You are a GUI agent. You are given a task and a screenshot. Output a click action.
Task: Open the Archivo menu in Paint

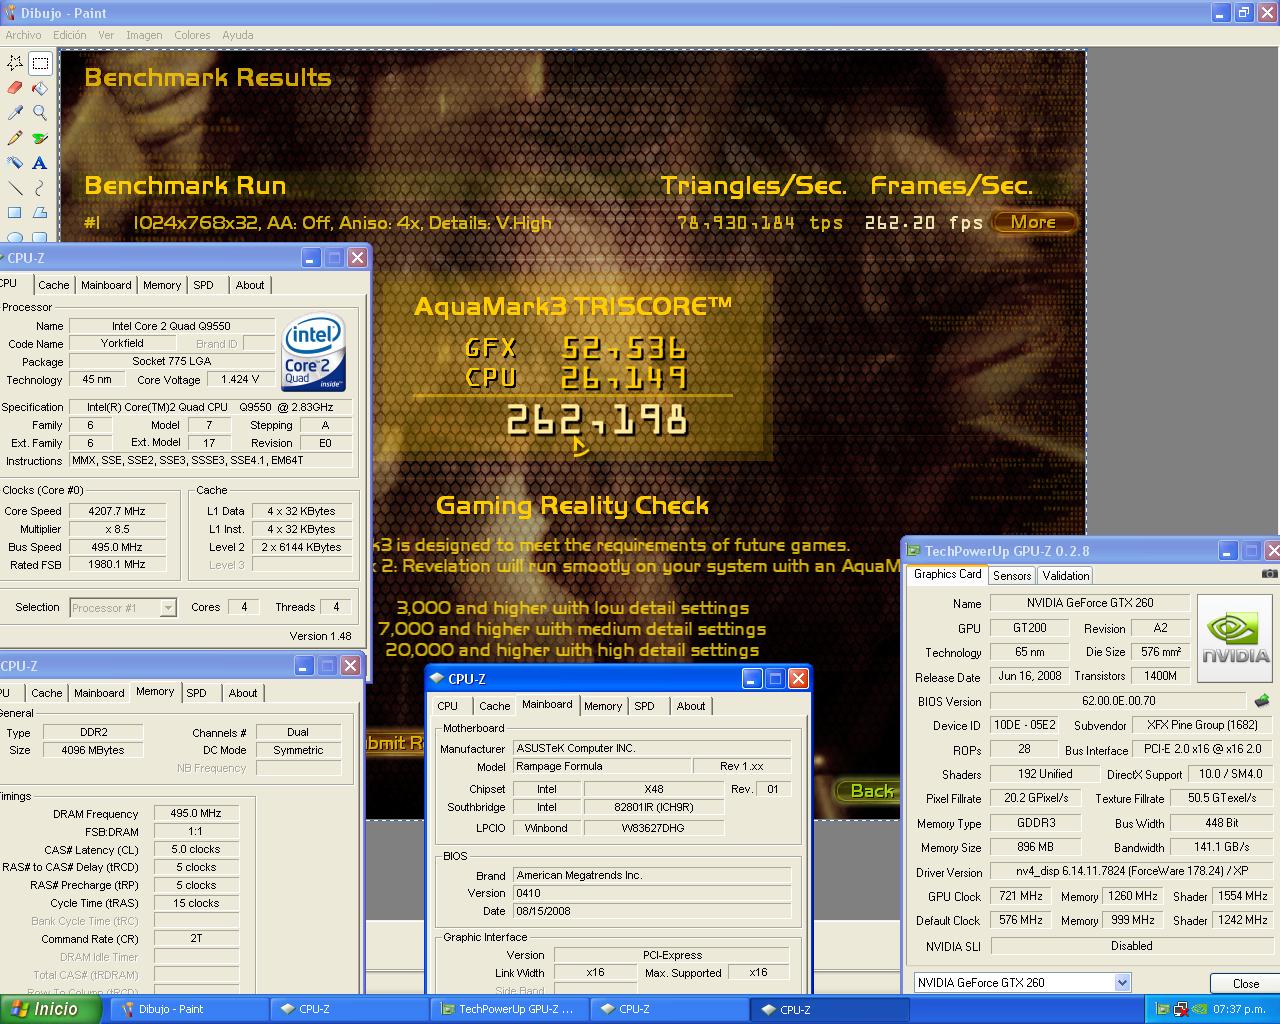24,35
